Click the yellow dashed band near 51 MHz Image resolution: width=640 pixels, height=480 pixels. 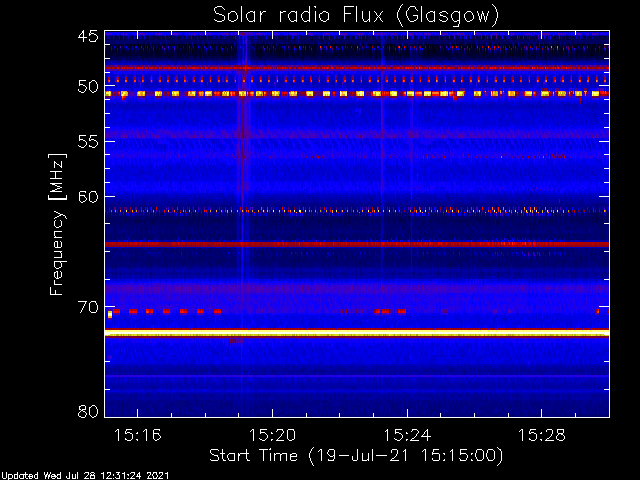click(x=357, y=94)
